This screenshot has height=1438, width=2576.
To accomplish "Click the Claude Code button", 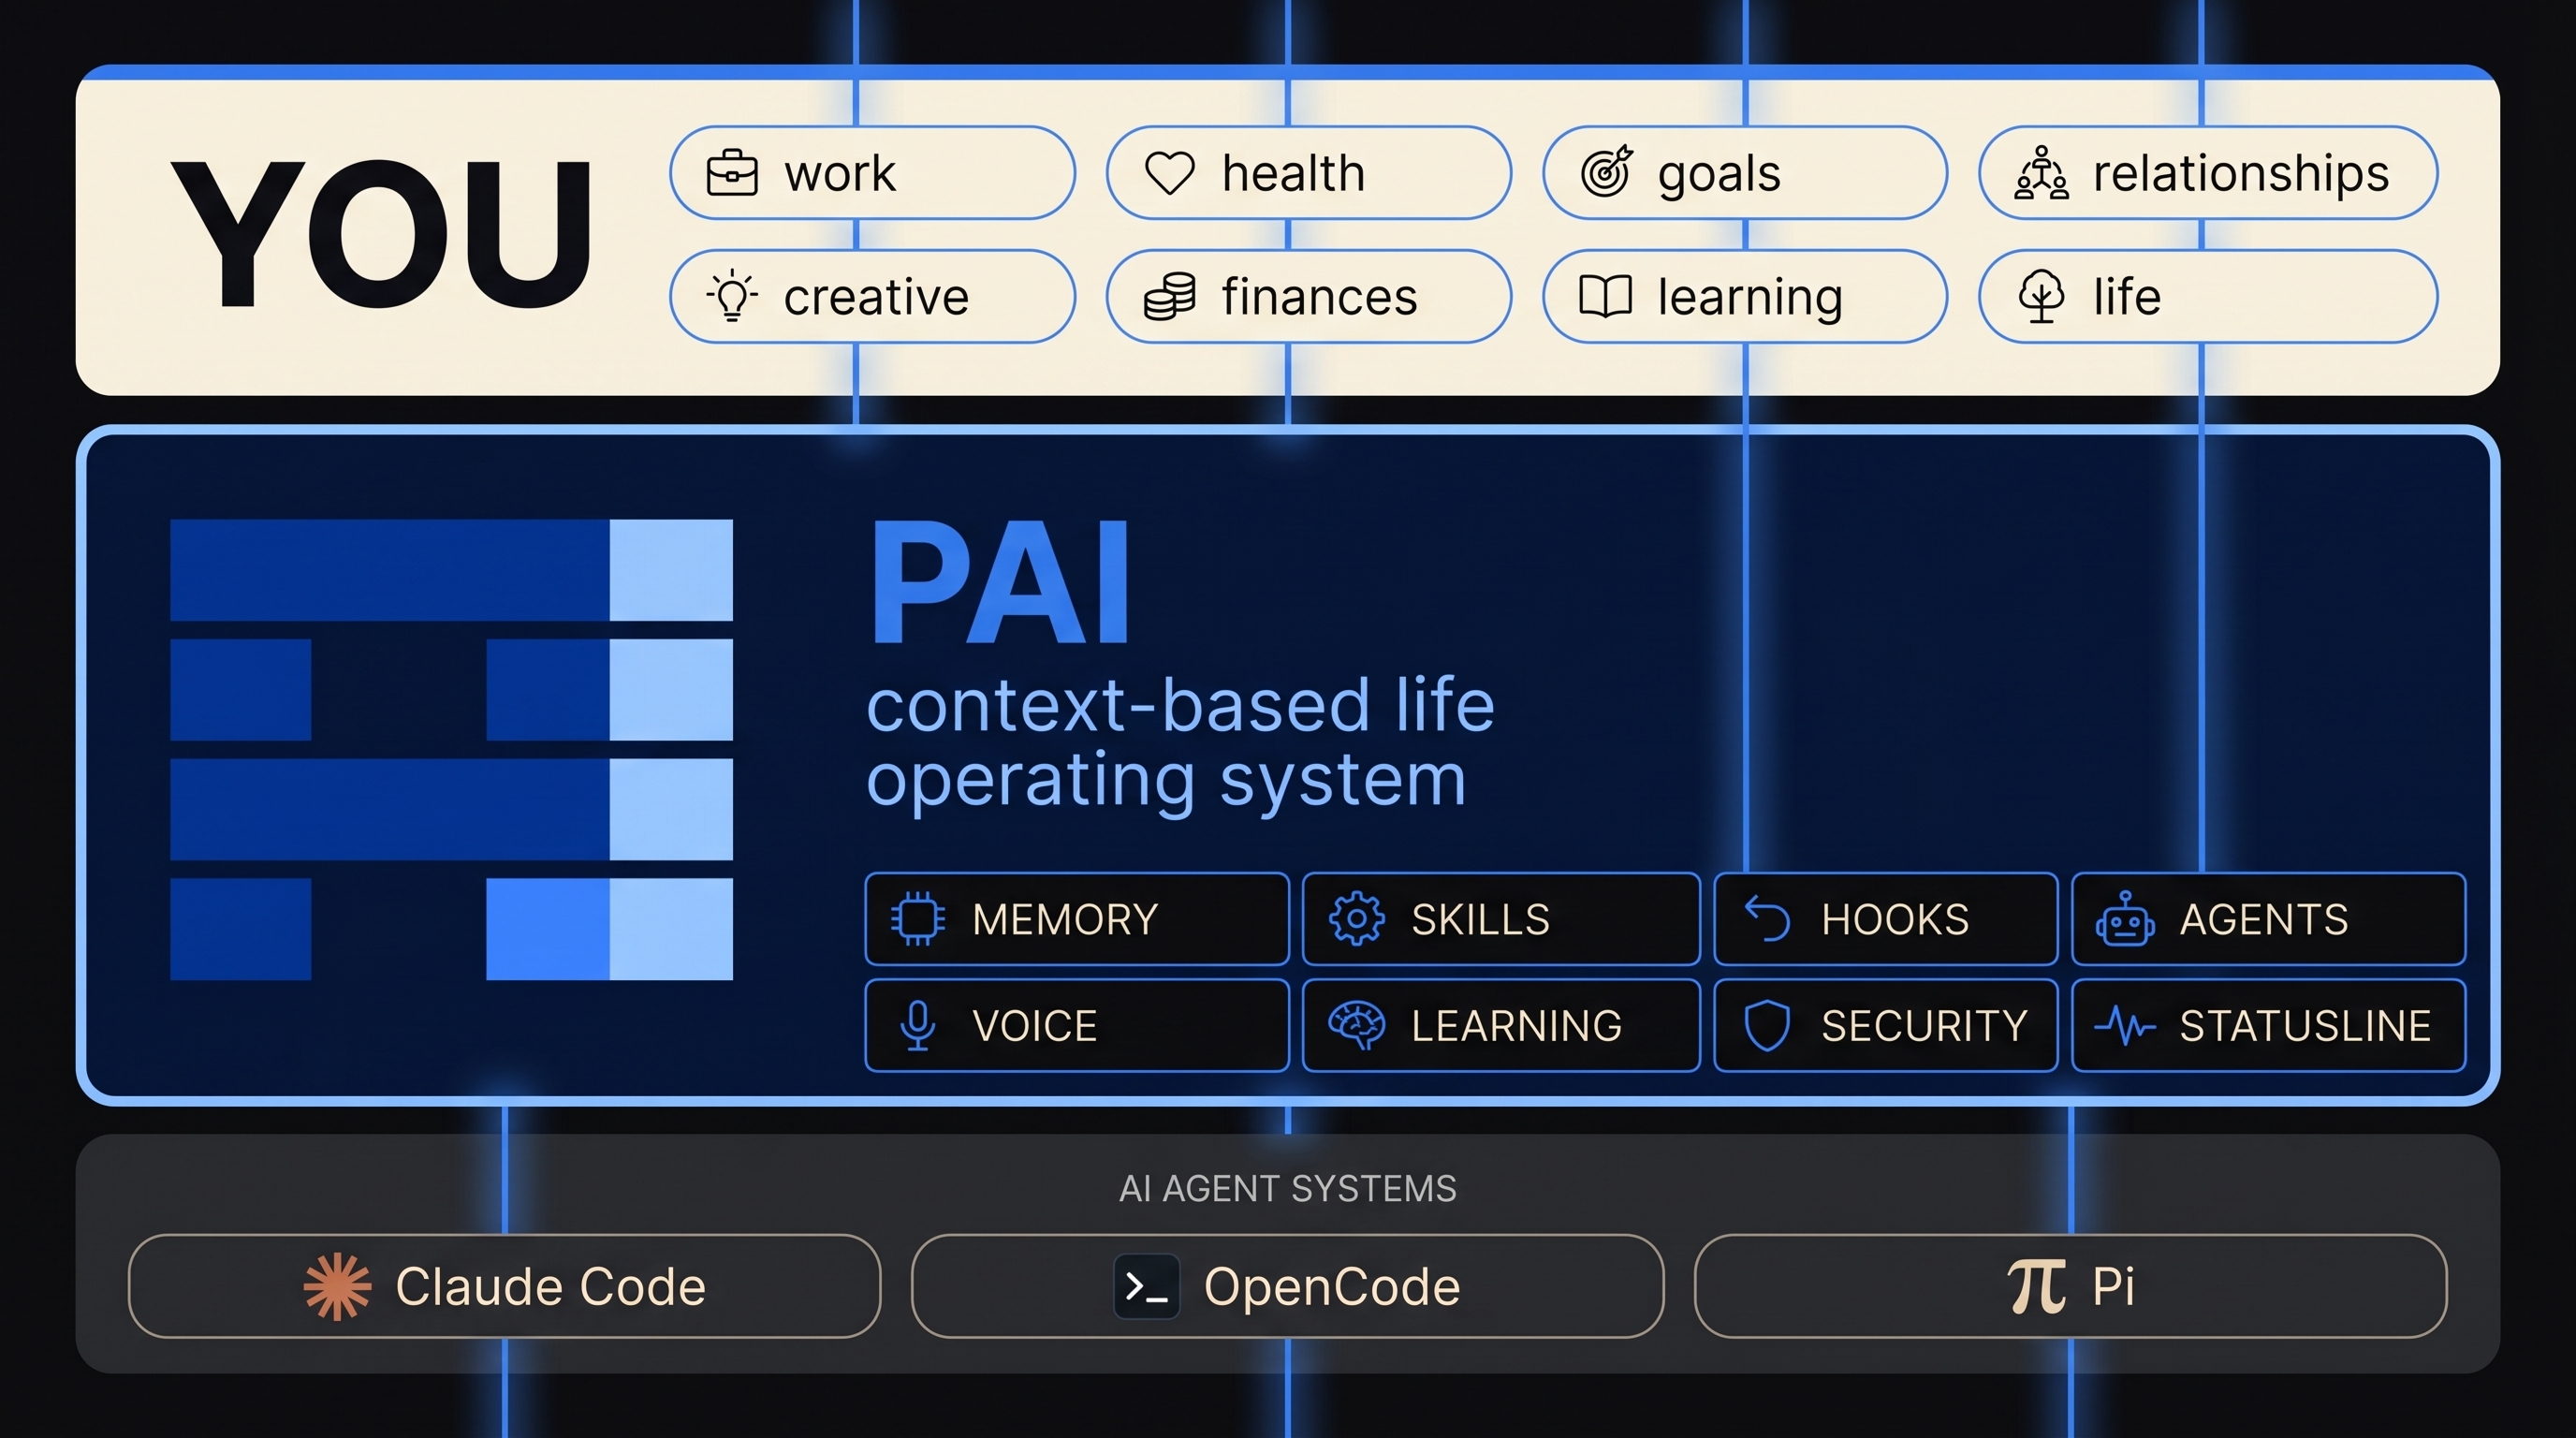I will point(506,1286).
